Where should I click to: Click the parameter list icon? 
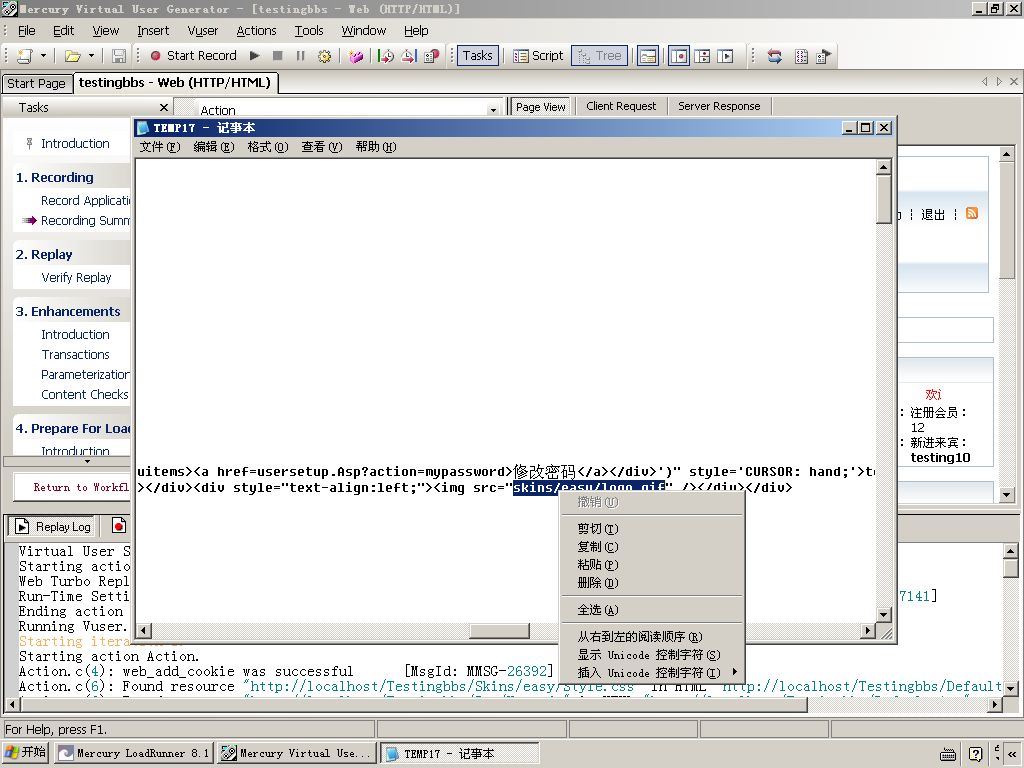pos(801,56)
